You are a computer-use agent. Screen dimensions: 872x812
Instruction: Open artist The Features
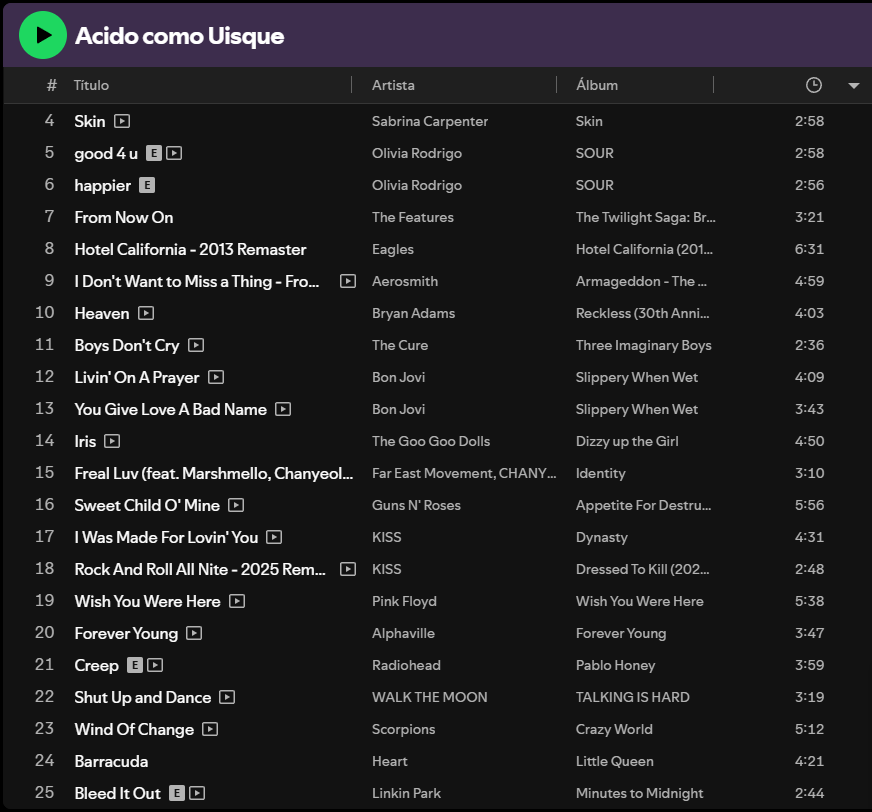tap(413, 217)
